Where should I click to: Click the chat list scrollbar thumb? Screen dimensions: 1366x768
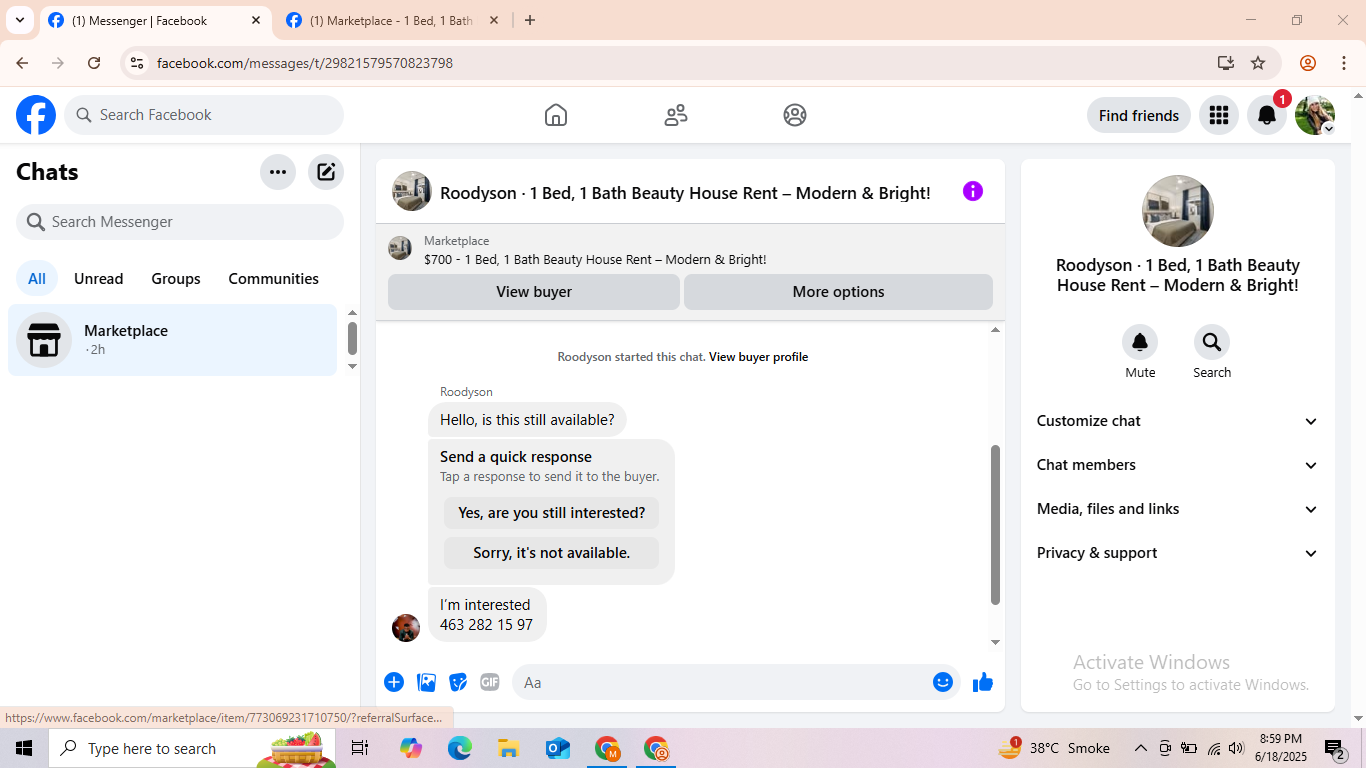click(x=352, y=338)
